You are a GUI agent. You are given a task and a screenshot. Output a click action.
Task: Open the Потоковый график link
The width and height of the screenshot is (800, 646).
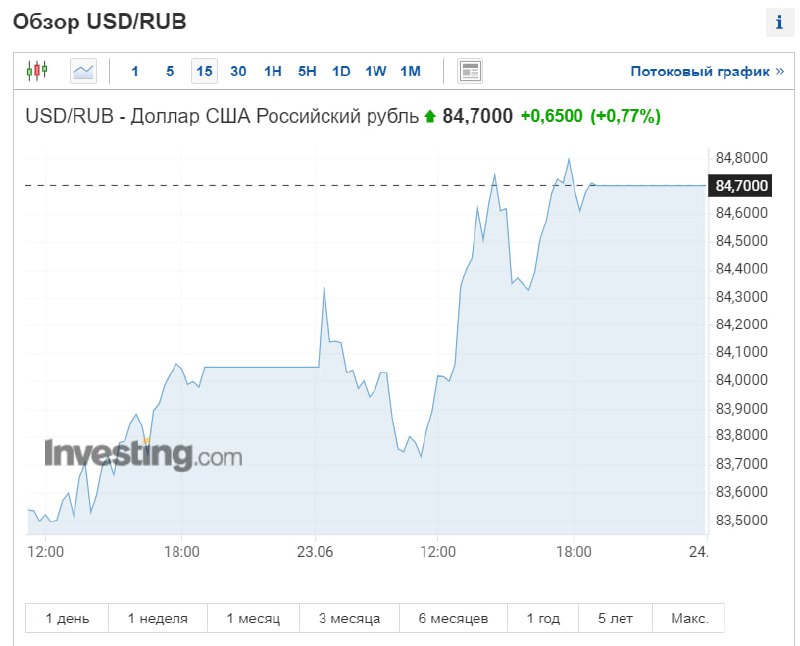coord(707,71)
